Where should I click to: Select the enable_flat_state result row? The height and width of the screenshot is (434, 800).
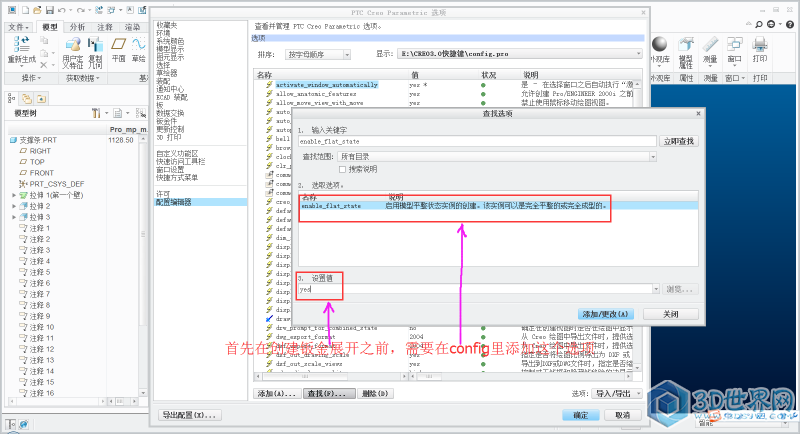click(x=498, y=206)
